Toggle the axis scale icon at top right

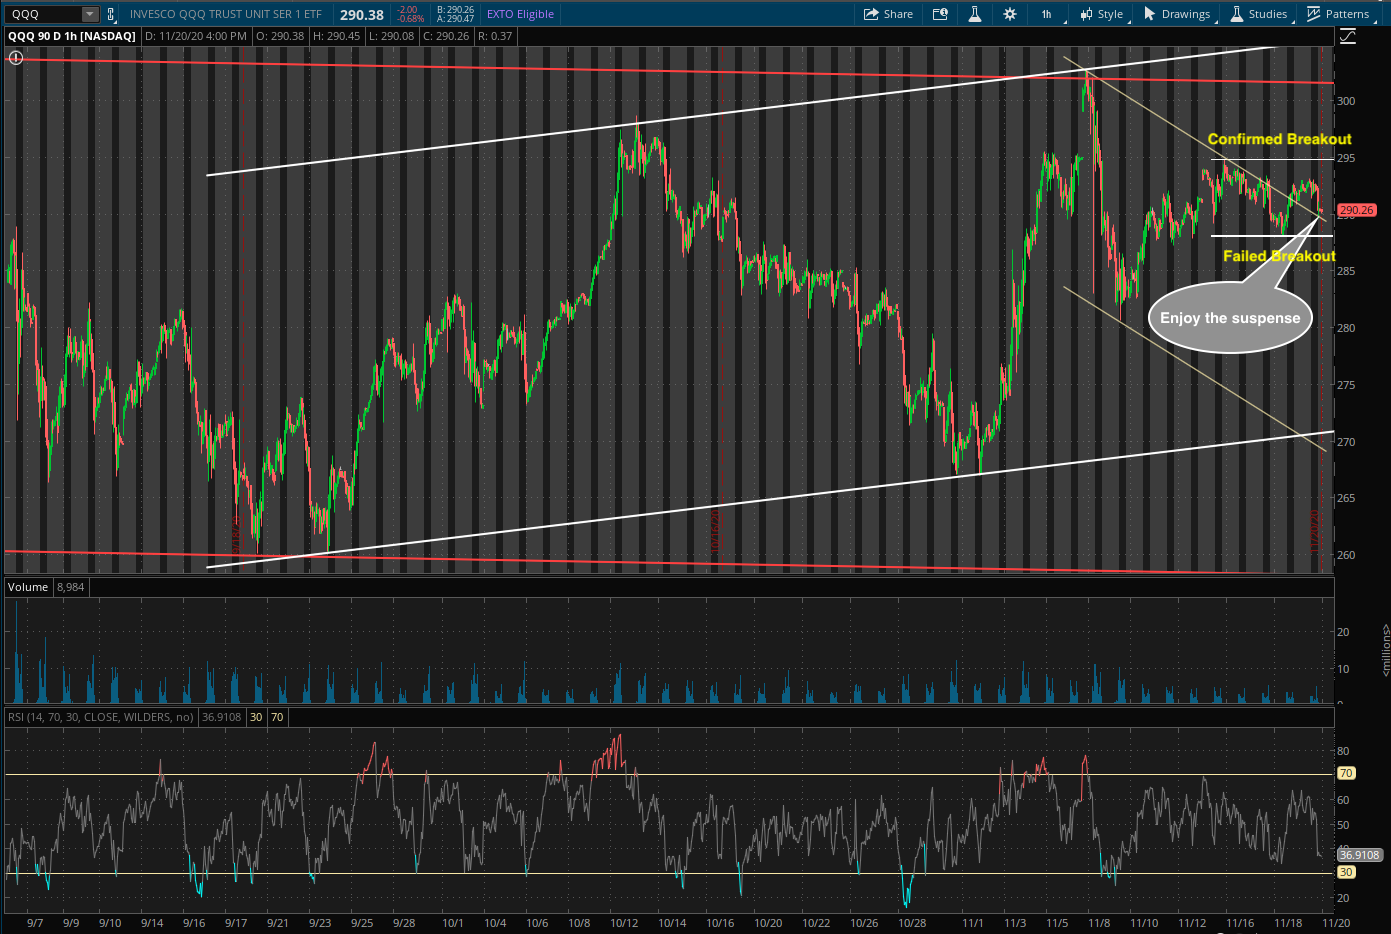(x=1348, y=36)
